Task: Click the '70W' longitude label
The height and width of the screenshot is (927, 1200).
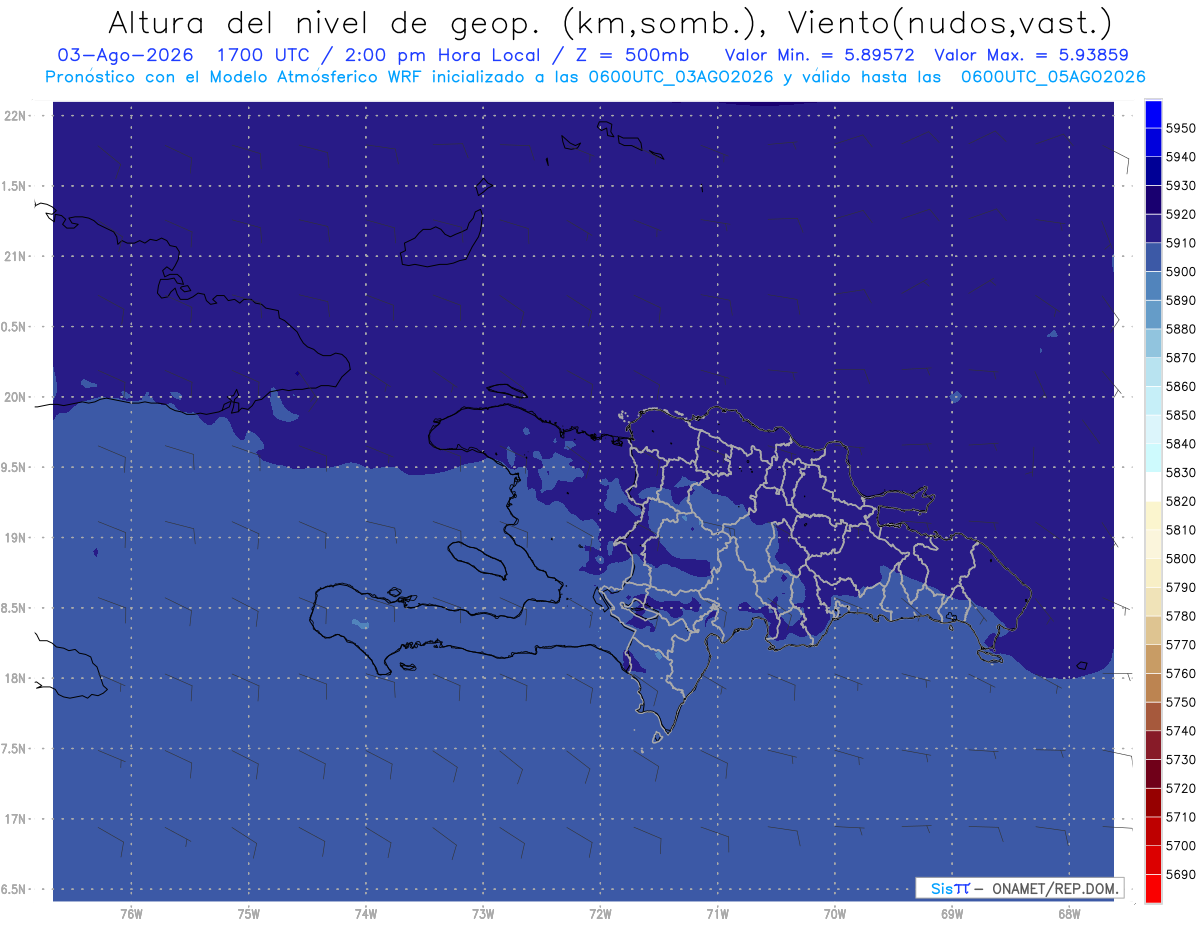Action: click(835, 914)
